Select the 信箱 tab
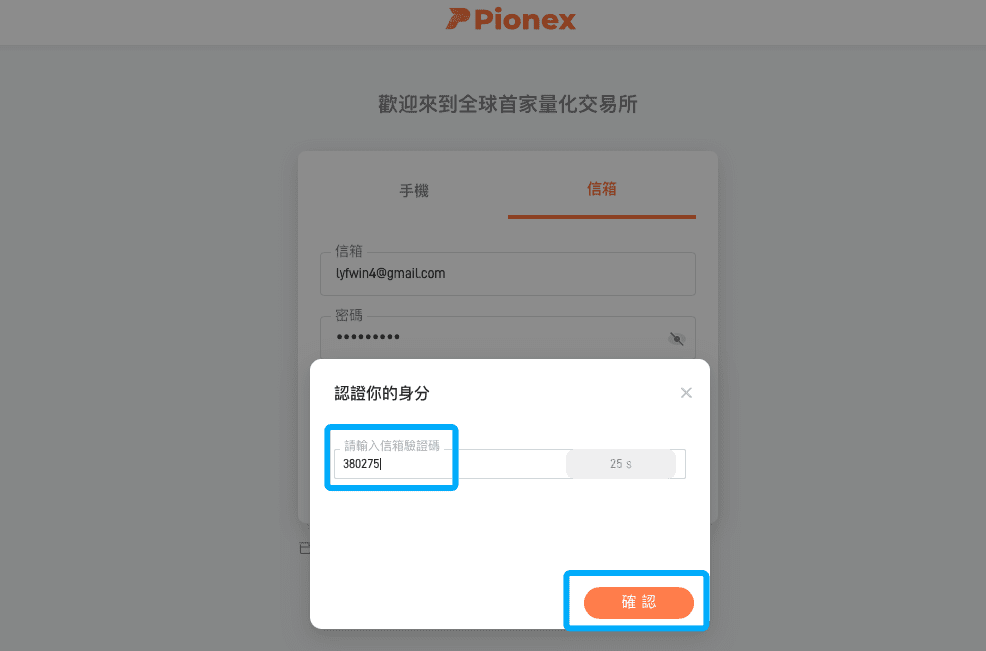This screenshot has height=651, width=986. [602, 189]
